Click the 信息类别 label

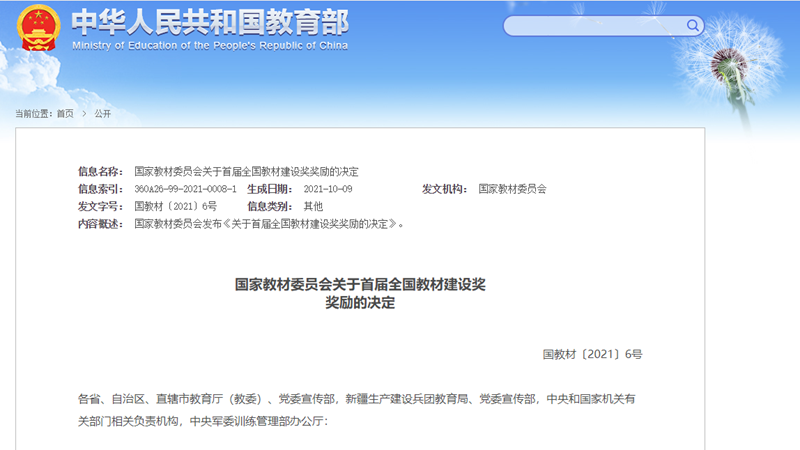[270, 206]
